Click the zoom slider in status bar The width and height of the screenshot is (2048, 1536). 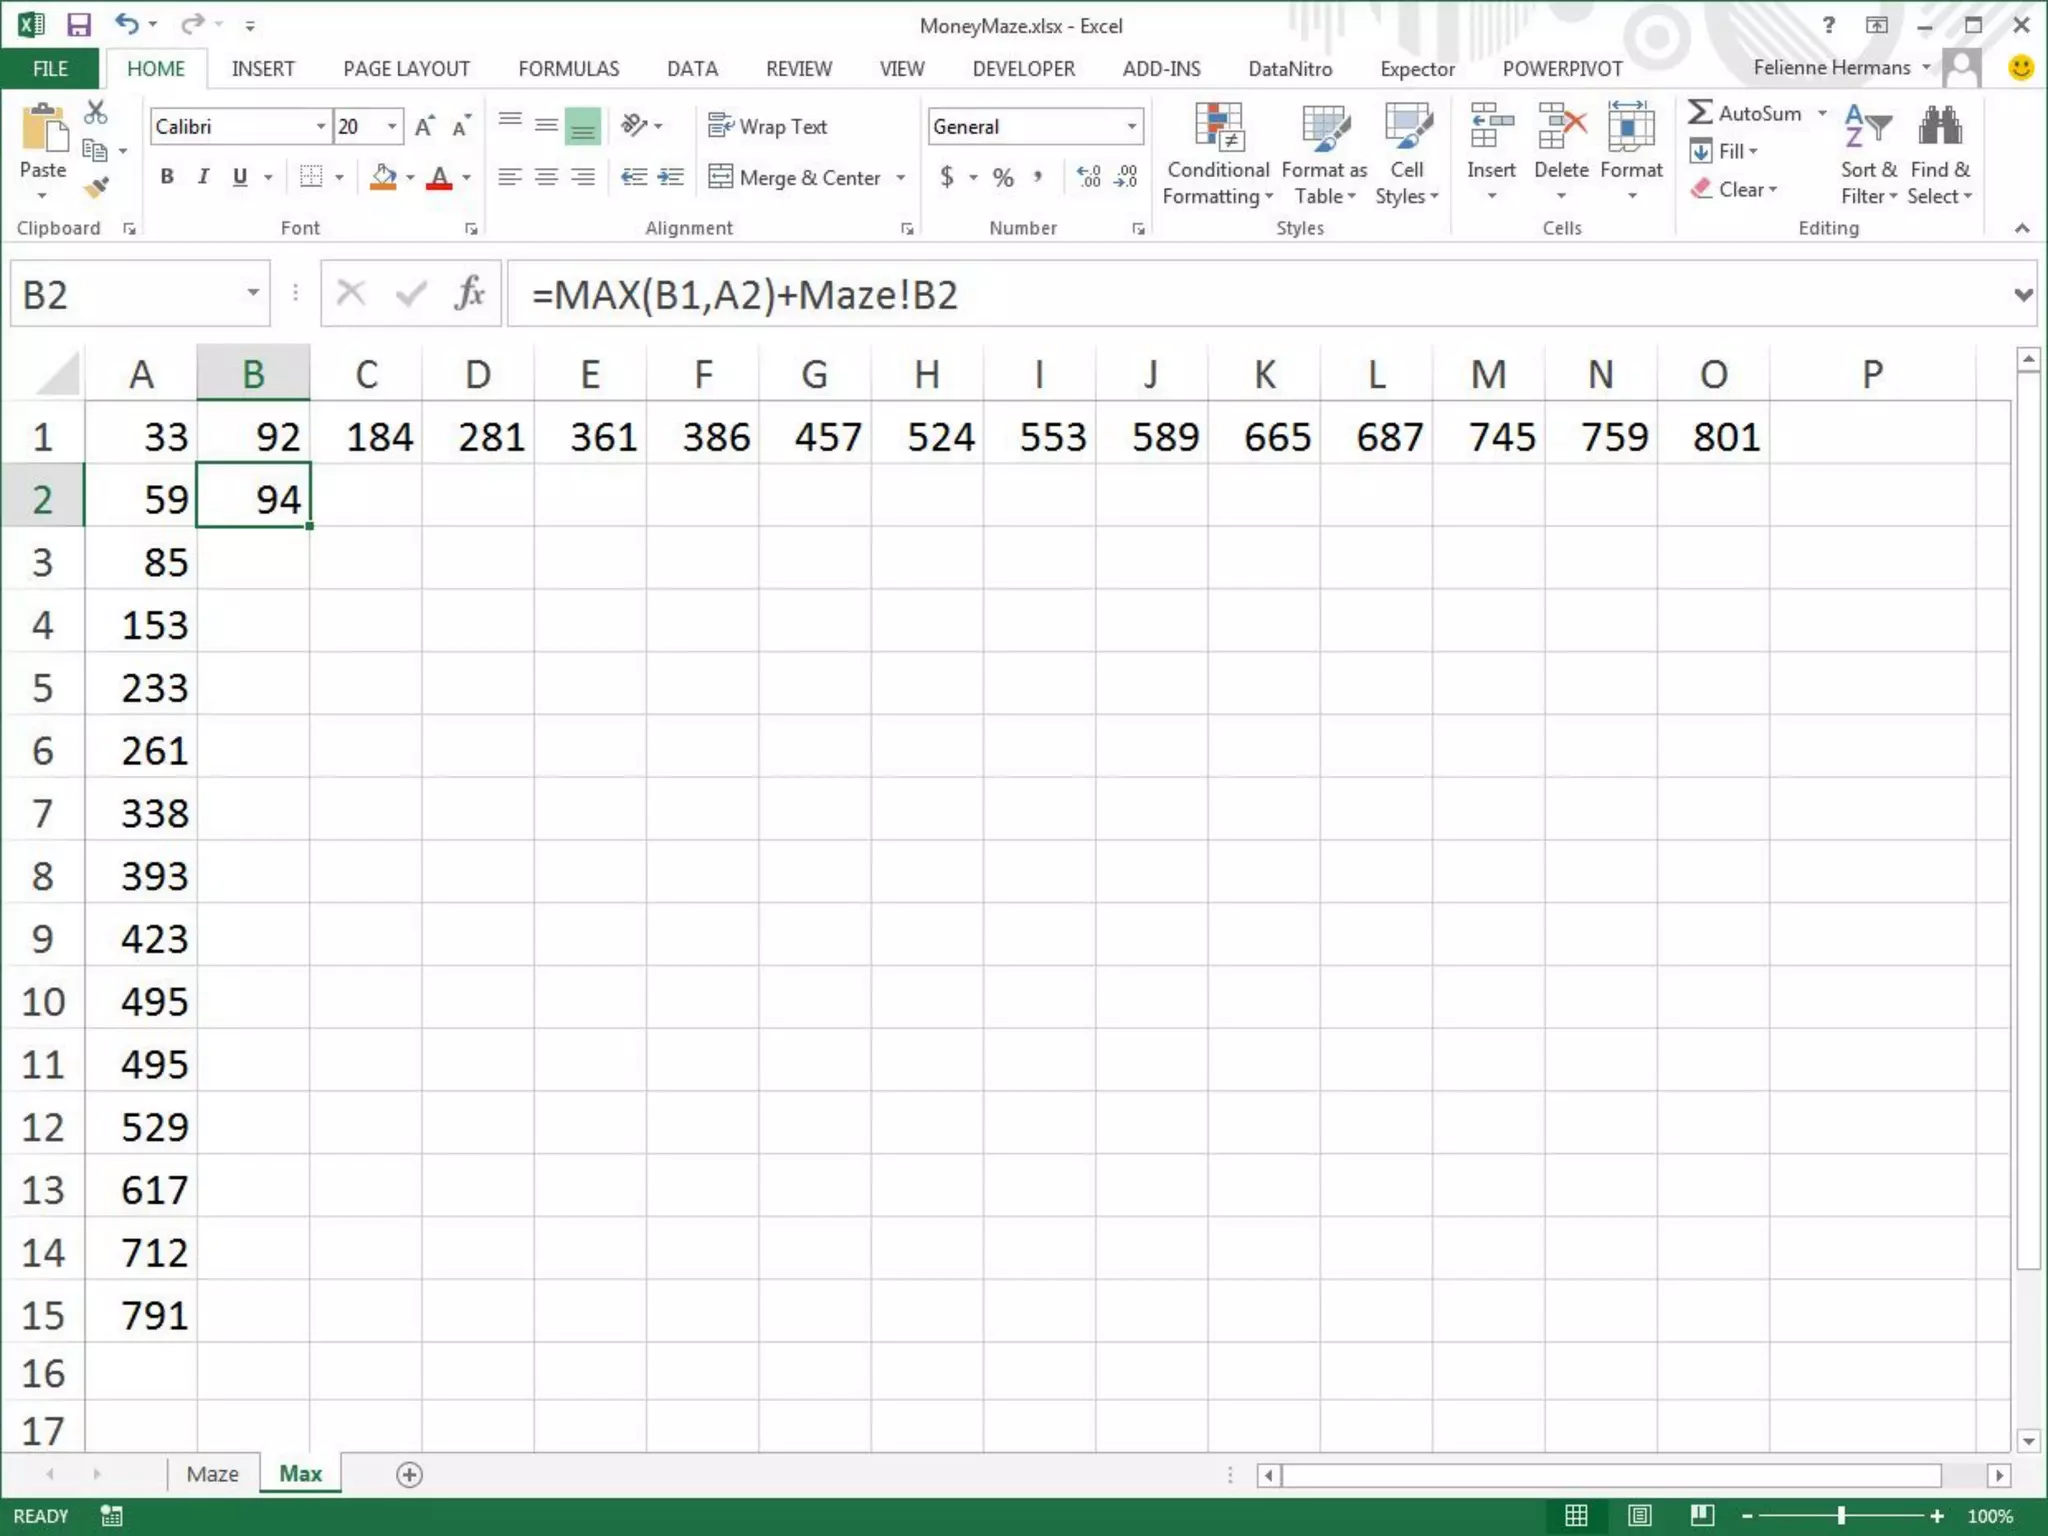[x=1841, y=1516]
